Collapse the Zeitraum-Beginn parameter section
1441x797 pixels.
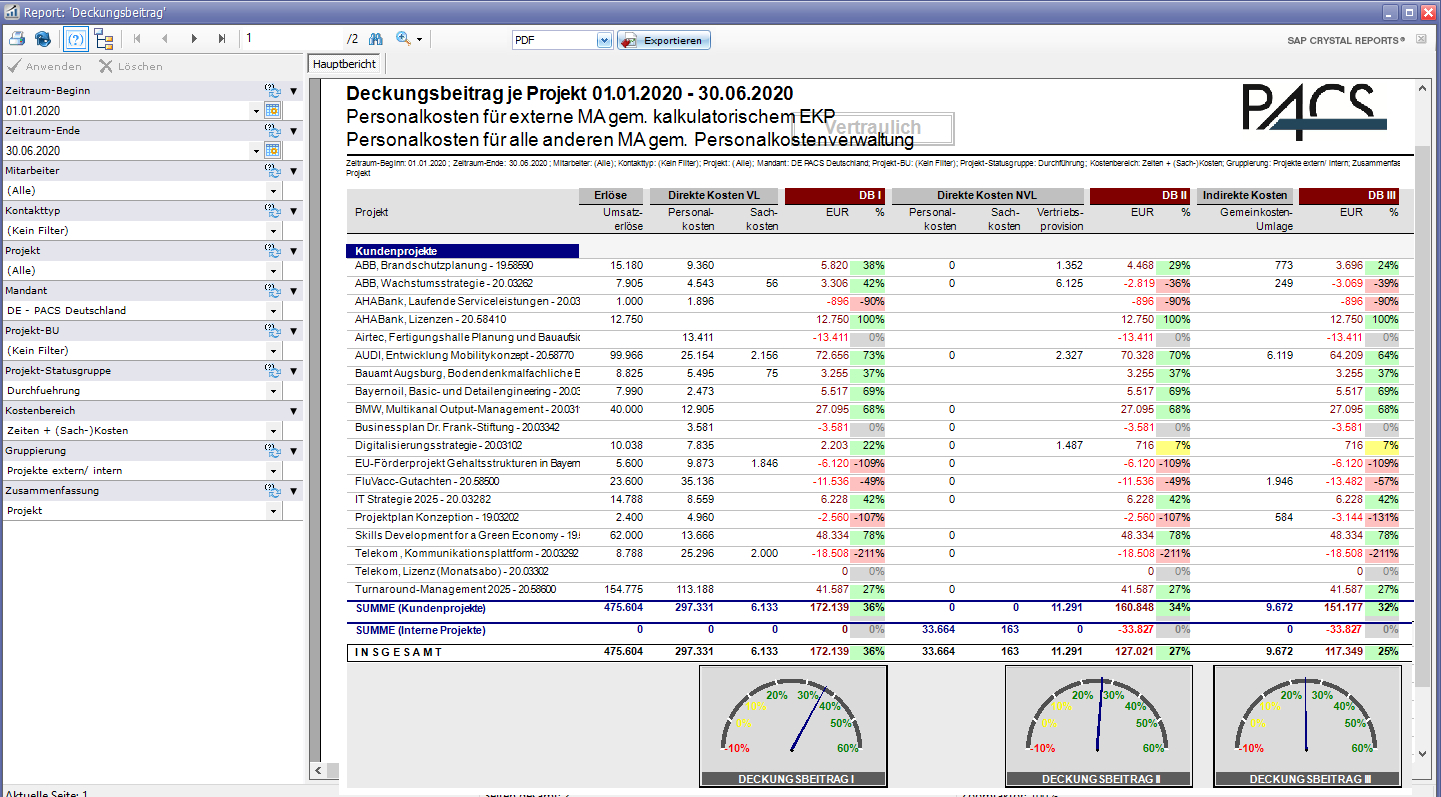[293, 91]
